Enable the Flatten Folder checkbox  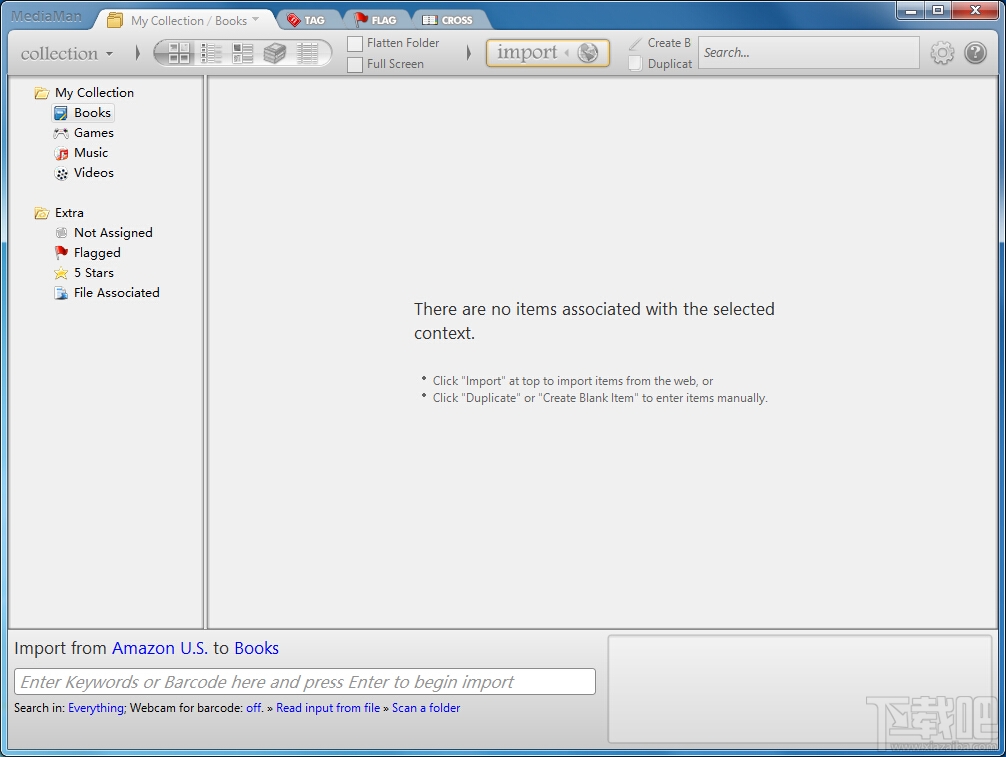355,44
